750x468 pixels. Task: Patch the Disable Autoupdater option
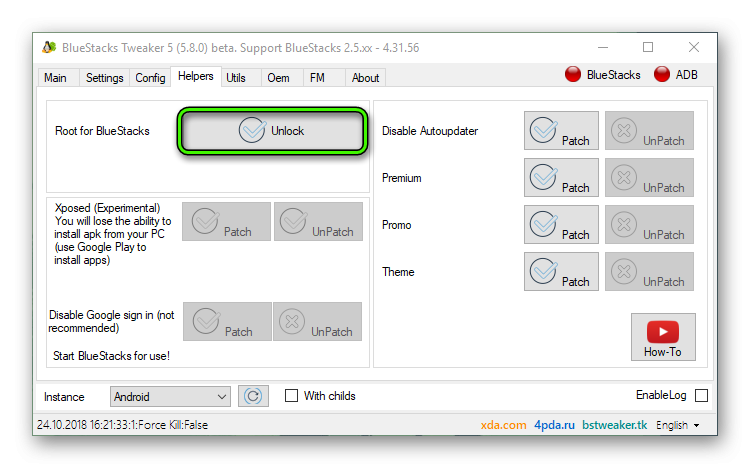pos(561,131)
